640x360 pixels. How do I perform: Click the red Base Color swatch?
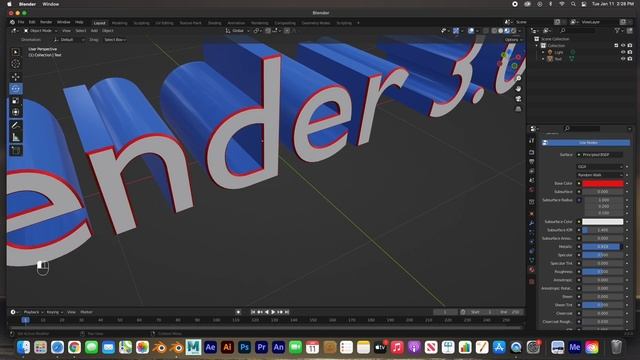click(x=602, y=183)
